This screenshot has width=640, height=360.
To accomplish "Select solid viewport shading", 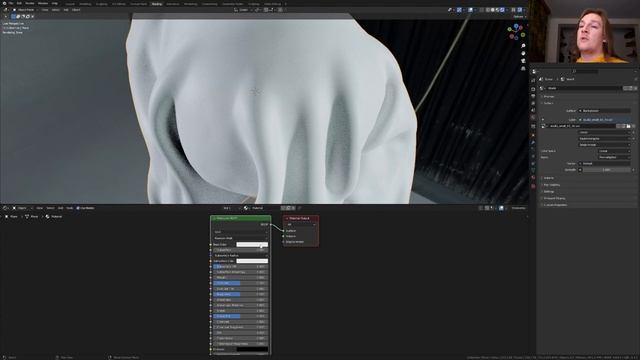I will (493, 10).
